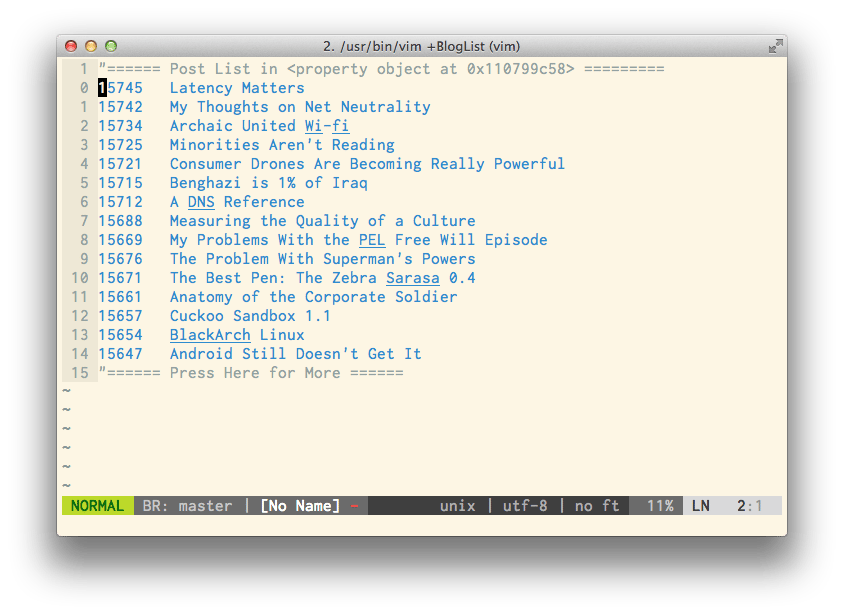Click 'no ft' filetype in statusline
This screenshot has width=844, height=615.
pos(597,506)
